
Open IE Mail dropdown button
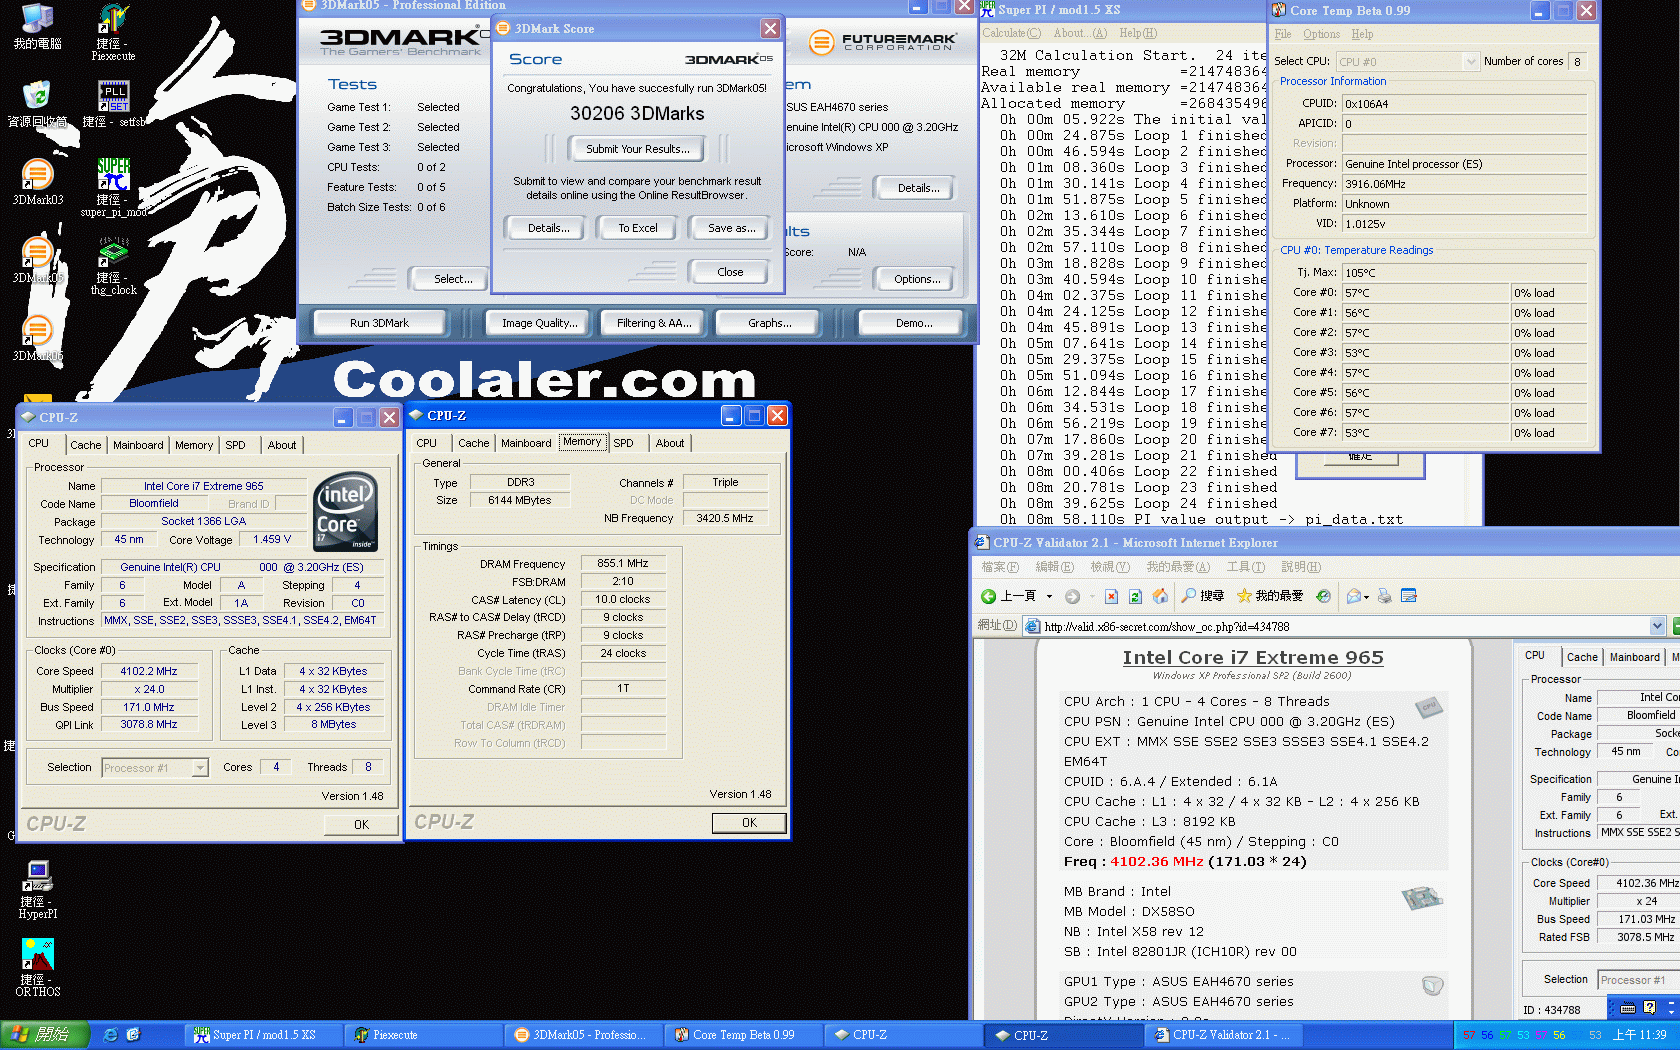coord(1356,596)
